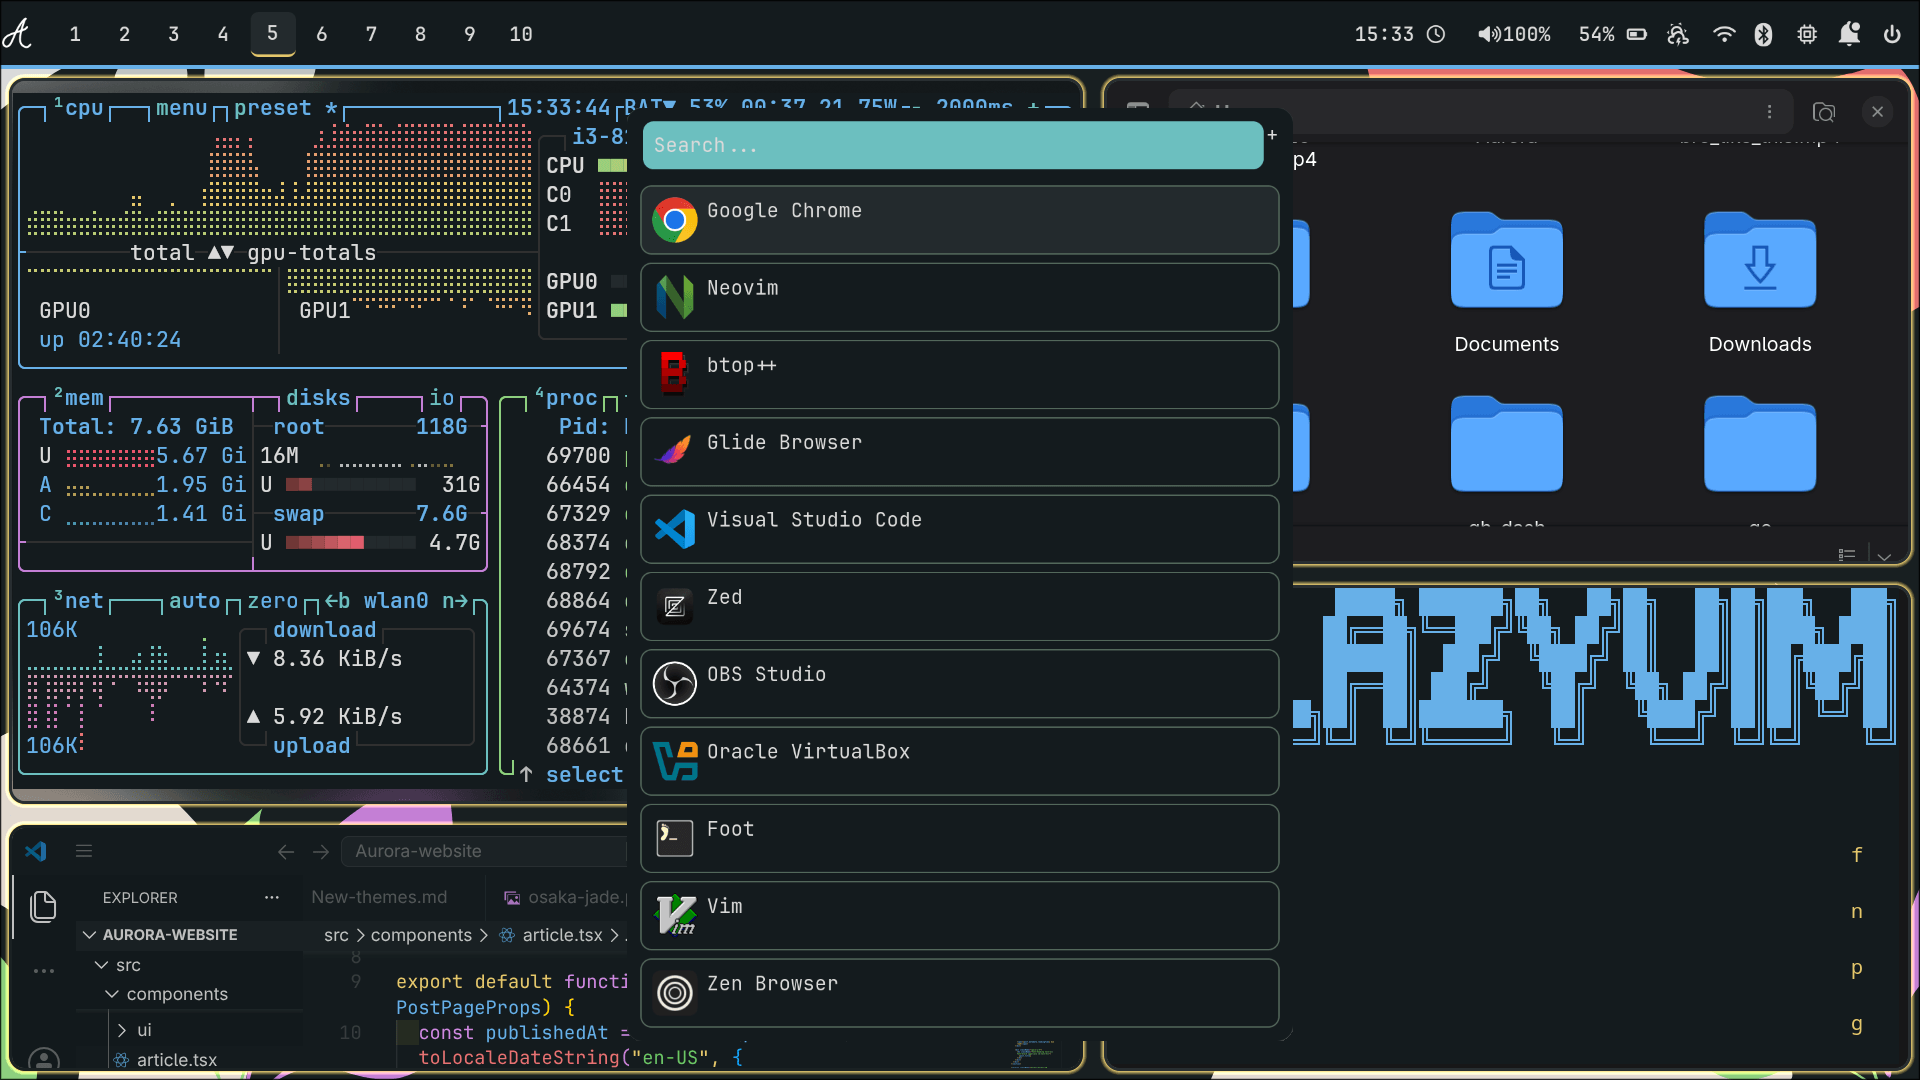1920x1080 pixels.
Task: Toggle btop net zero option
Action: (272, 601)
